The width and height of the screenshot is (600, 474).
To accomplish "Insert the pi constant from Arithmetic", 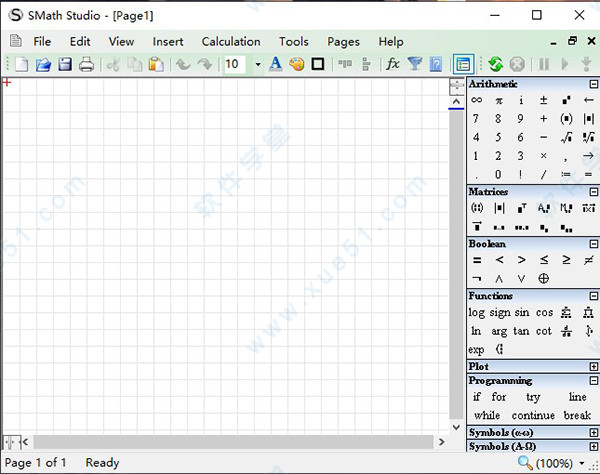I will [499, 101].
